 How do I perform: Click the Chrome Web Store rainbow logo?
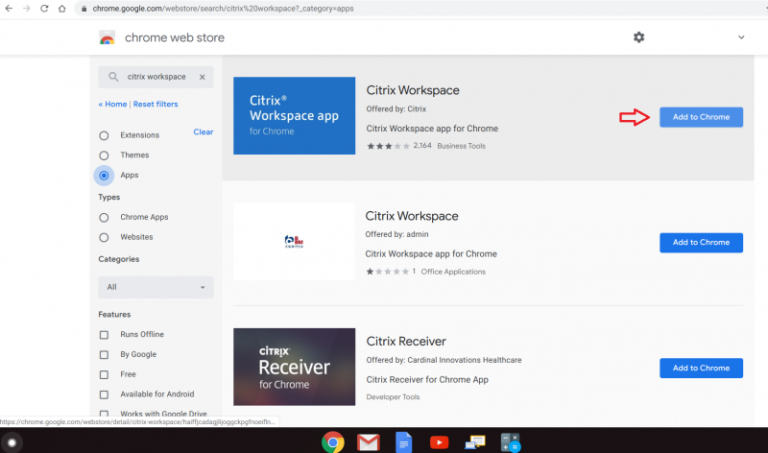coord(107,38)
